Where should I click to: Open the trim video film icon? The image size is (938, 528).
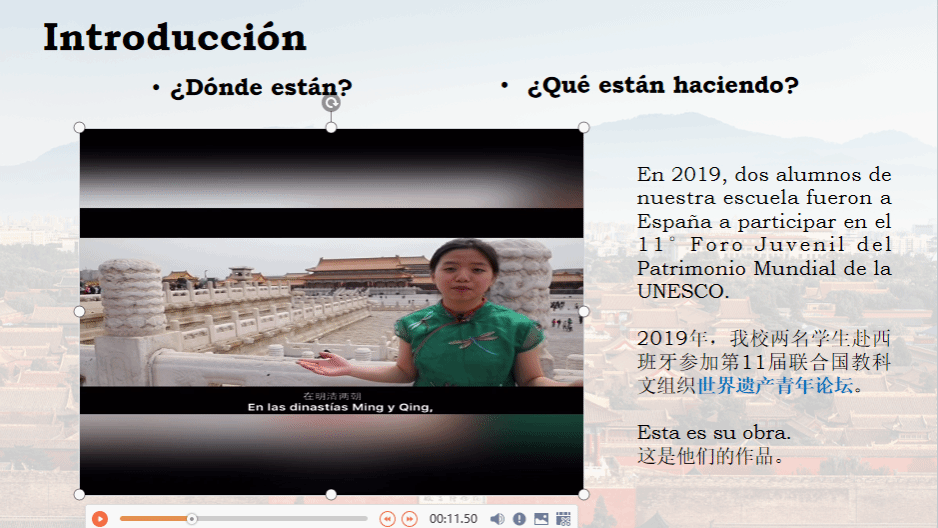[x=563, y=519]
